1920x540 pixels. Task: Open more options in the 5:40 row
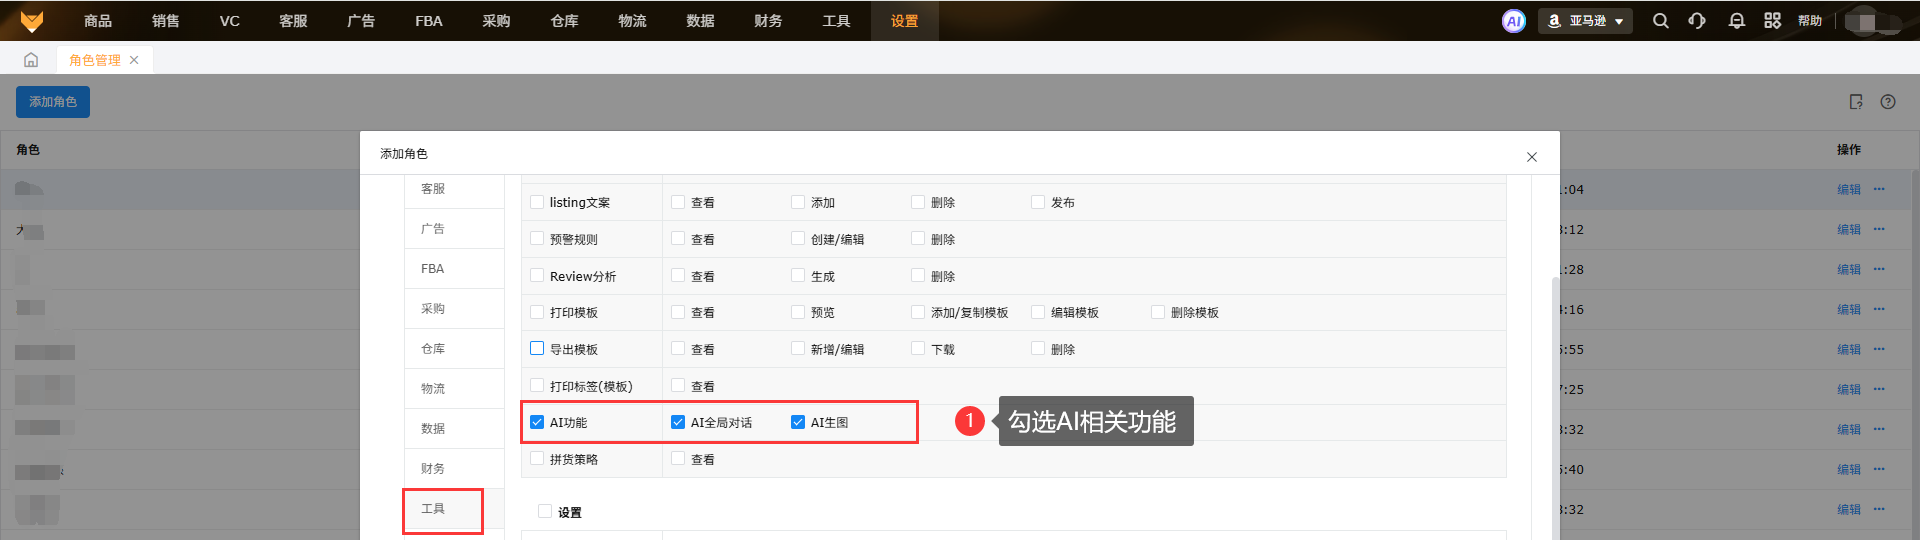(x=1879, y=469)
